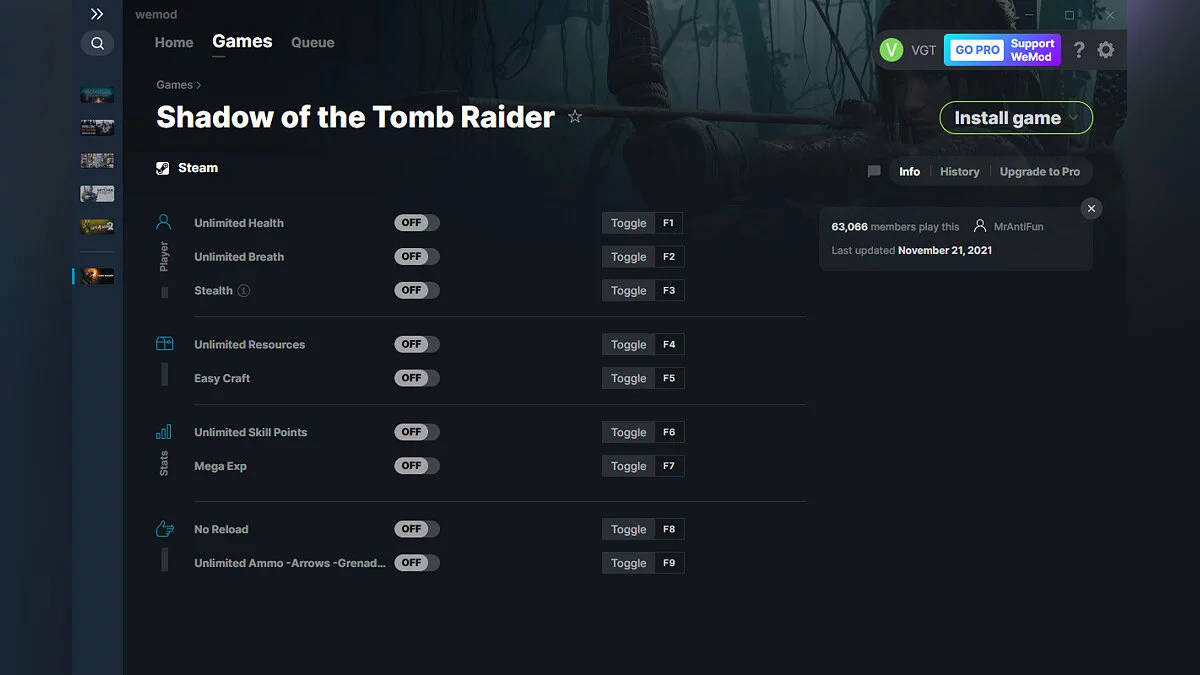Expand the left sidebar with the arrows

97,14
